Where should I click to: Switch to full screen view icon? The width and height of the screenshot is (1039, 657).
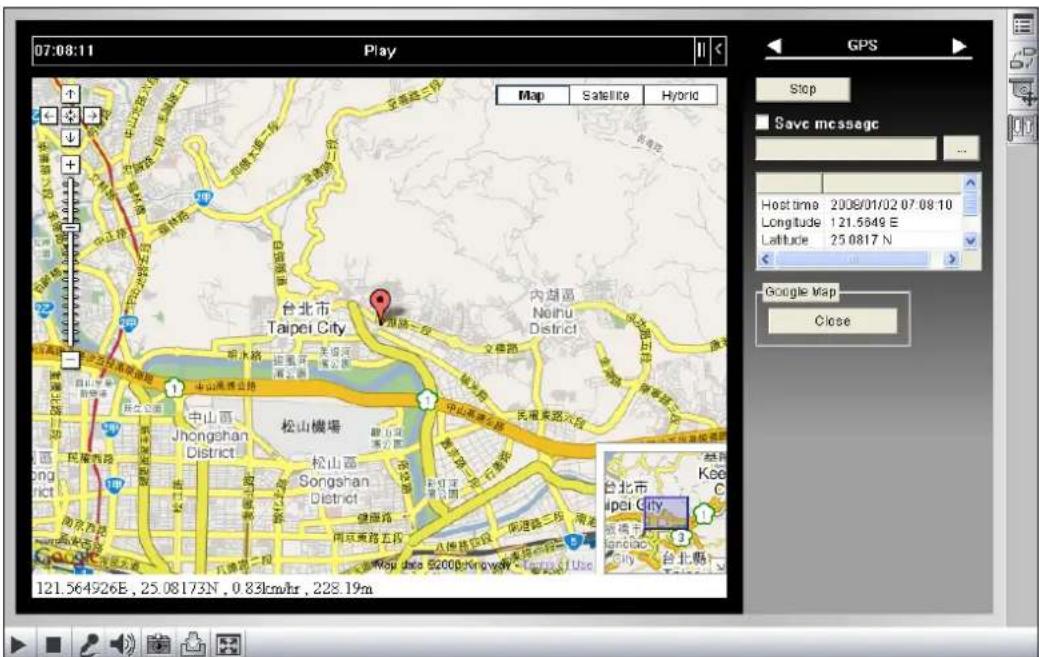pyautogui.click(x=228, y=644)
